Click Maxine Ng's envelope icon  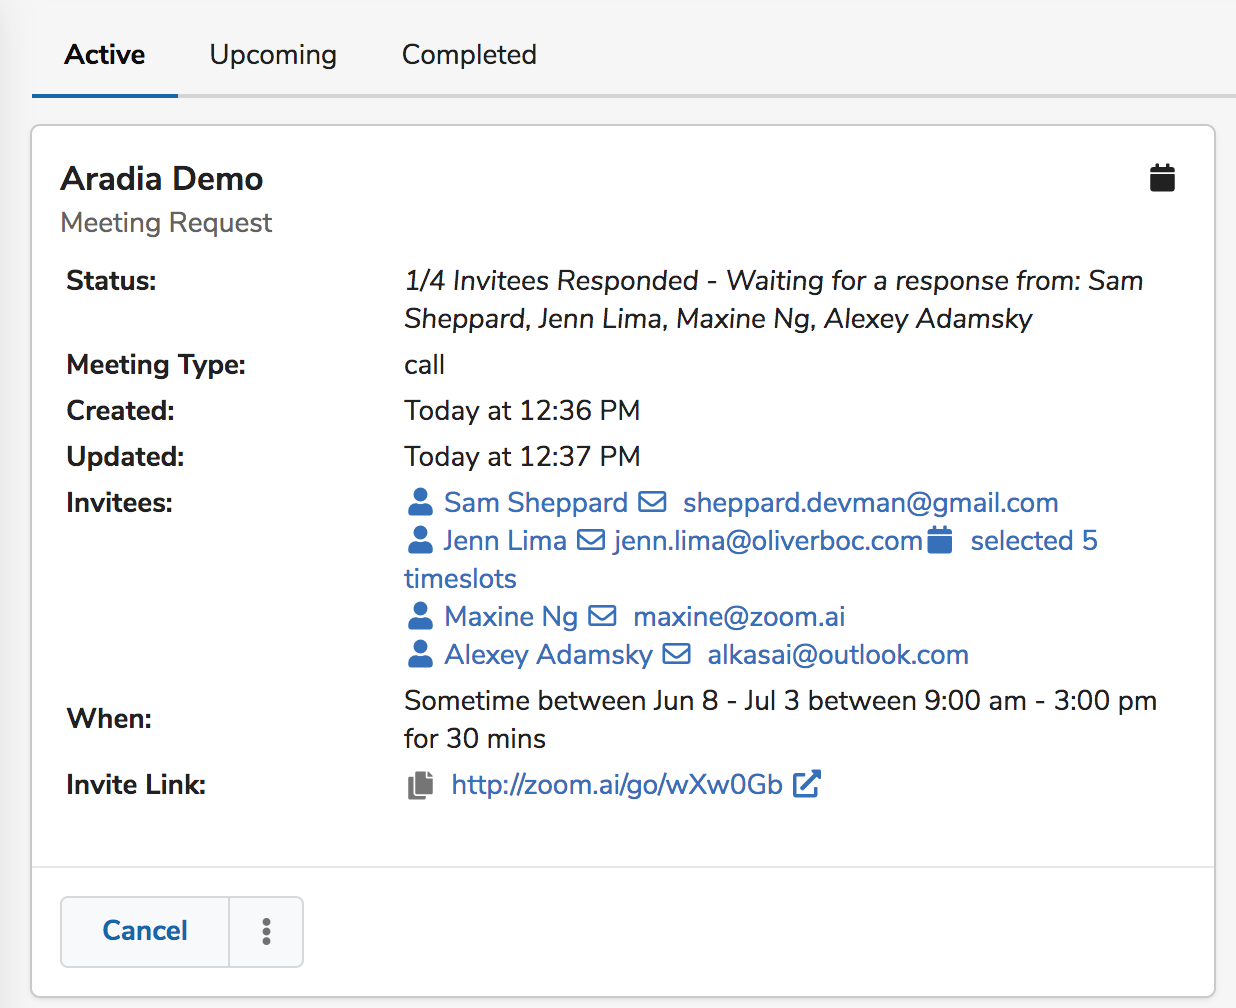pos(603,615)
